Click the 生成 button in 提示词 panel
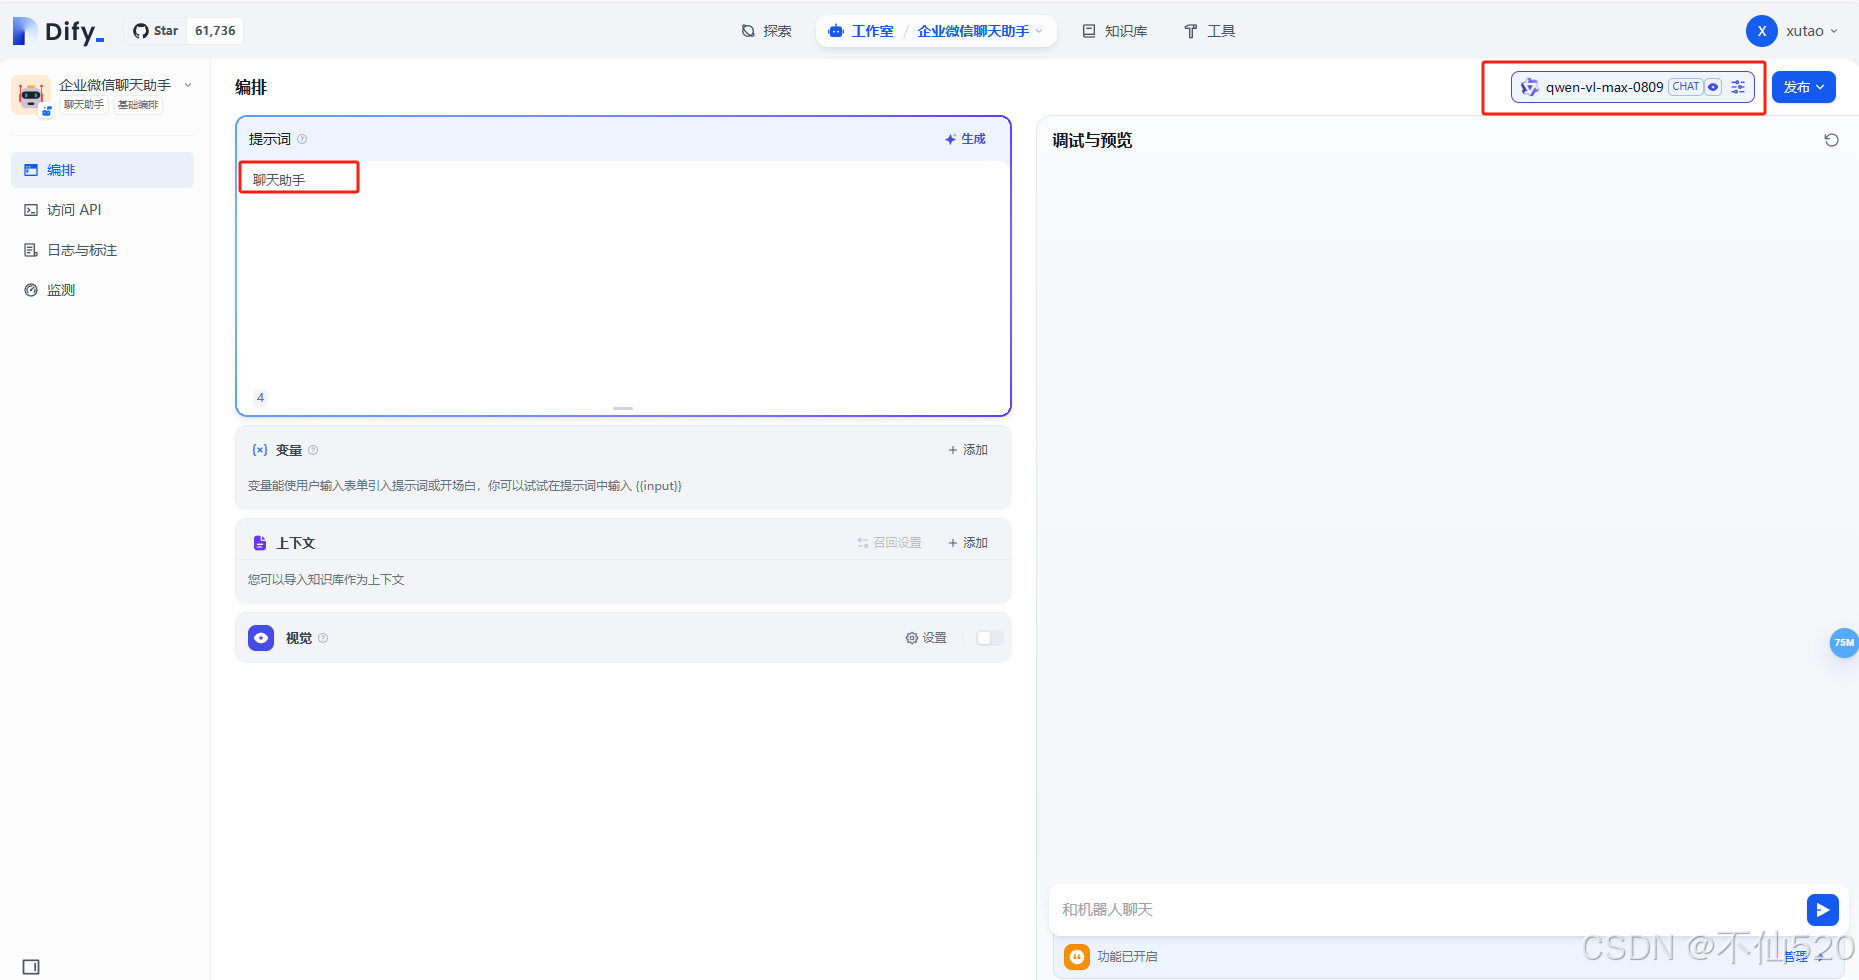This screenshot has height=980, width=1859. tap(964, 139)
